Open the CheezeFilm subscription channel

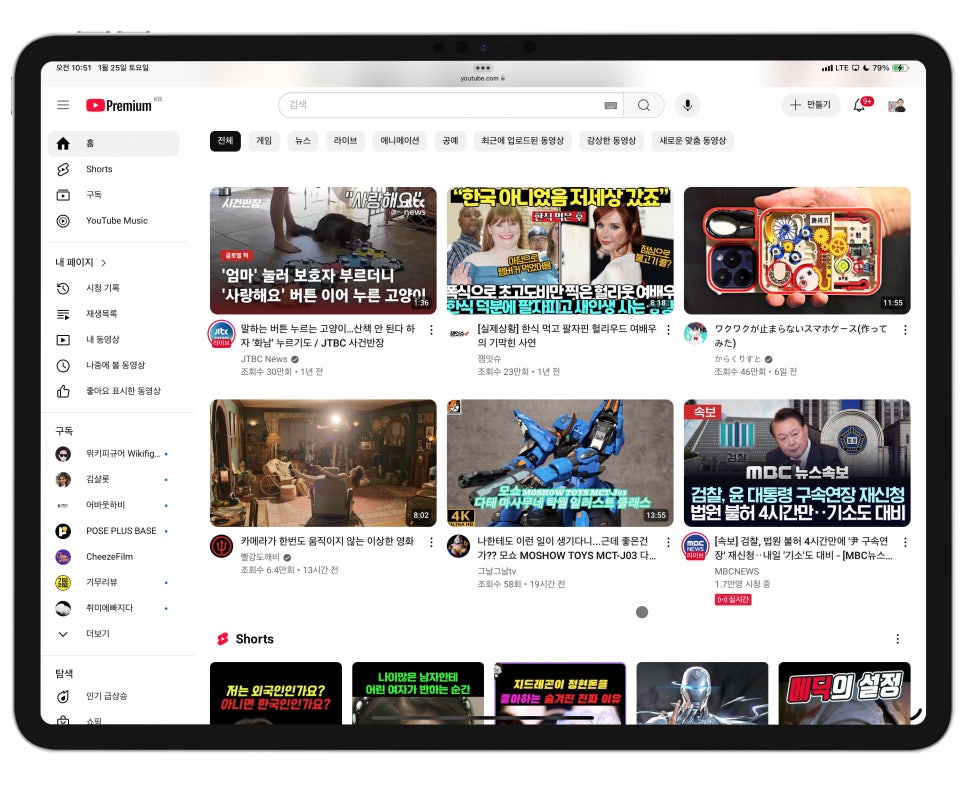(113, 557)
